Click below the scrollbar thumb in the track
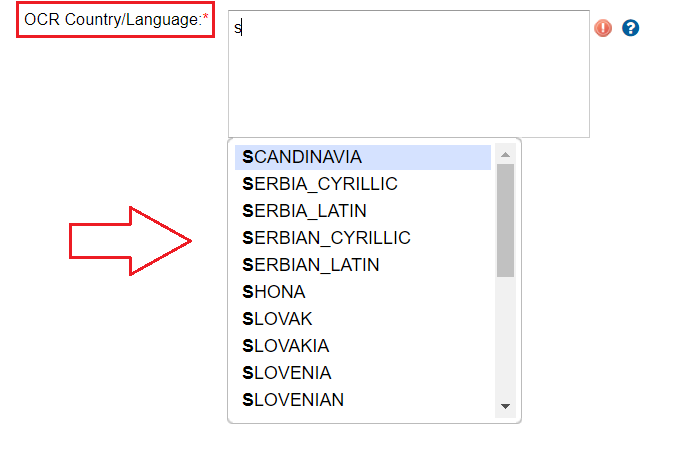 (x=505, y=340)
